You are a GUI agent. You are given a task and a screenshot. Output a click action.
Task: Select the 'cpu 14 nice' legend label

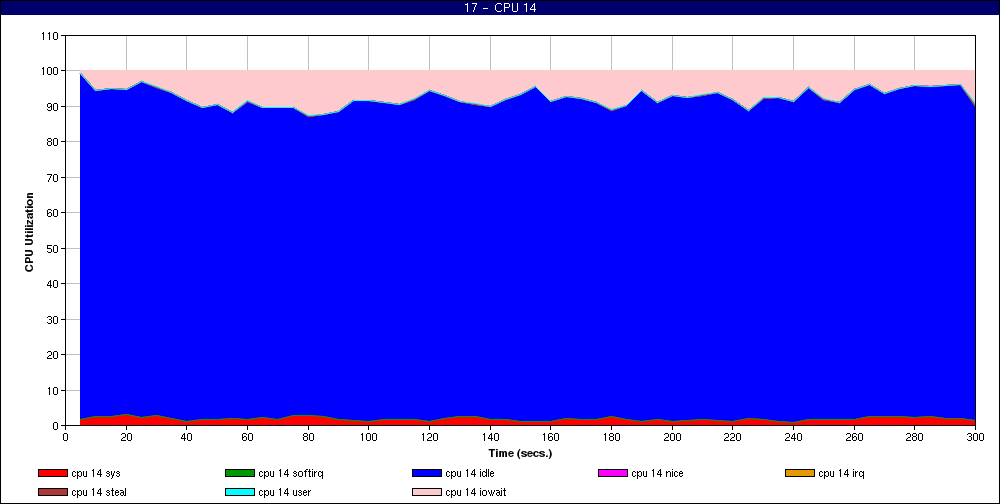point(658,473)
